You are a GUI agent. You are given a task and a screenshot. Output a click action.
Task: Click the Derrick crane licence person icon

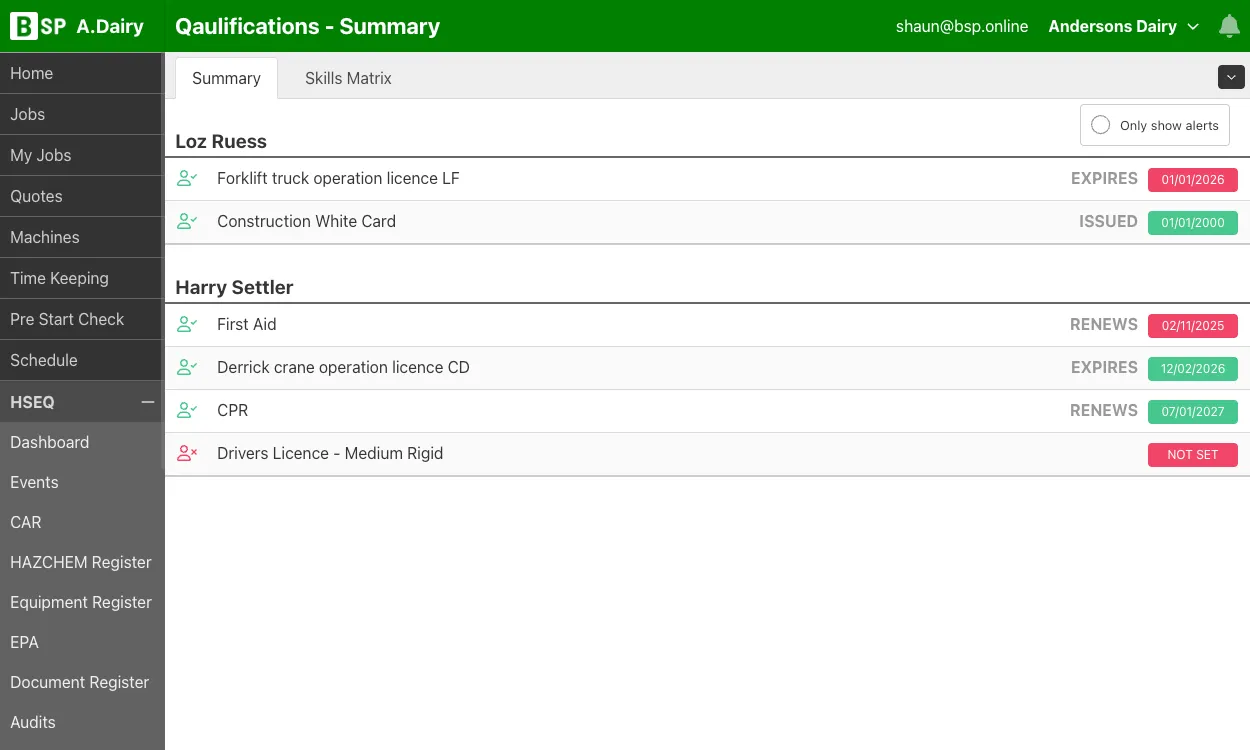[x=187, y=368]
